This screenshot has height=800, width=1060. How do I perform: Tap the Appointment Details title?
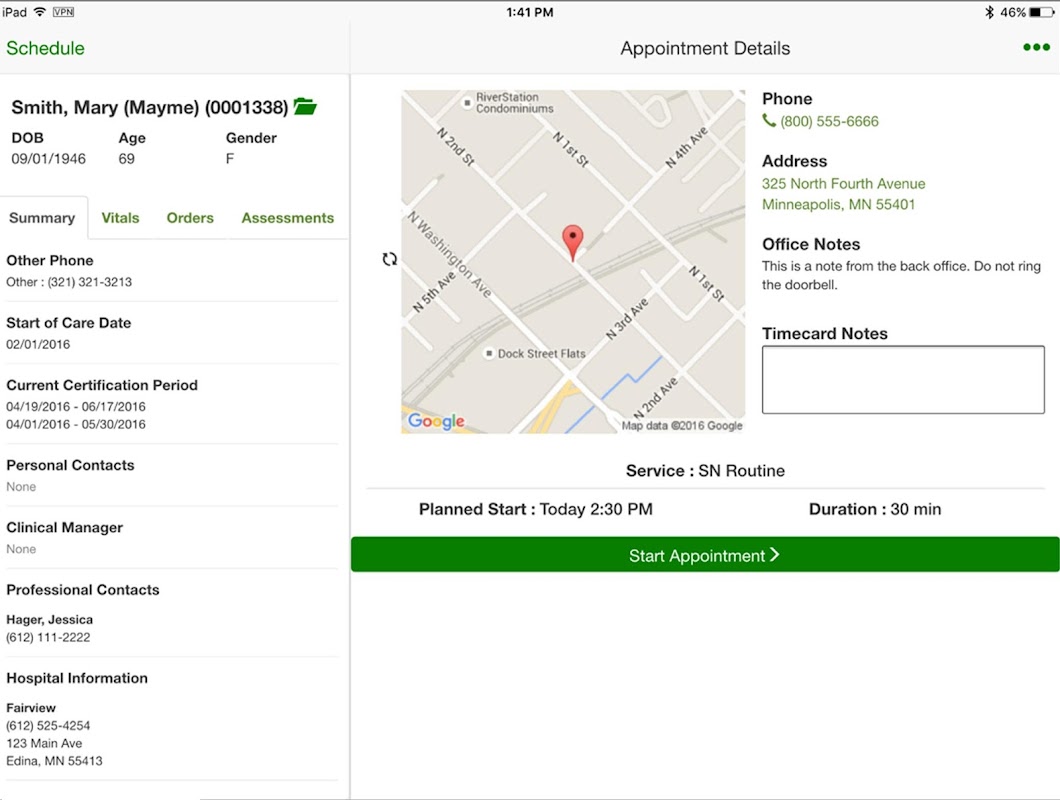click(705, 48)
